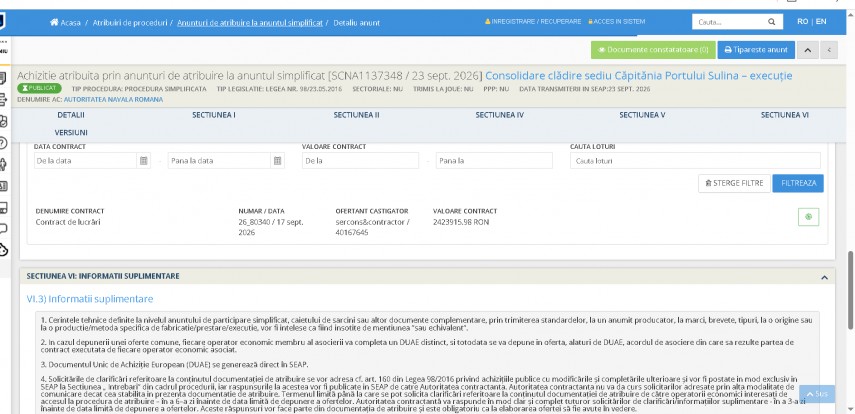This screenshot has width=855, height=414.
Task: Click the help question mark sidebar icon
Action: pyautogui.click(x=3, y=143)
